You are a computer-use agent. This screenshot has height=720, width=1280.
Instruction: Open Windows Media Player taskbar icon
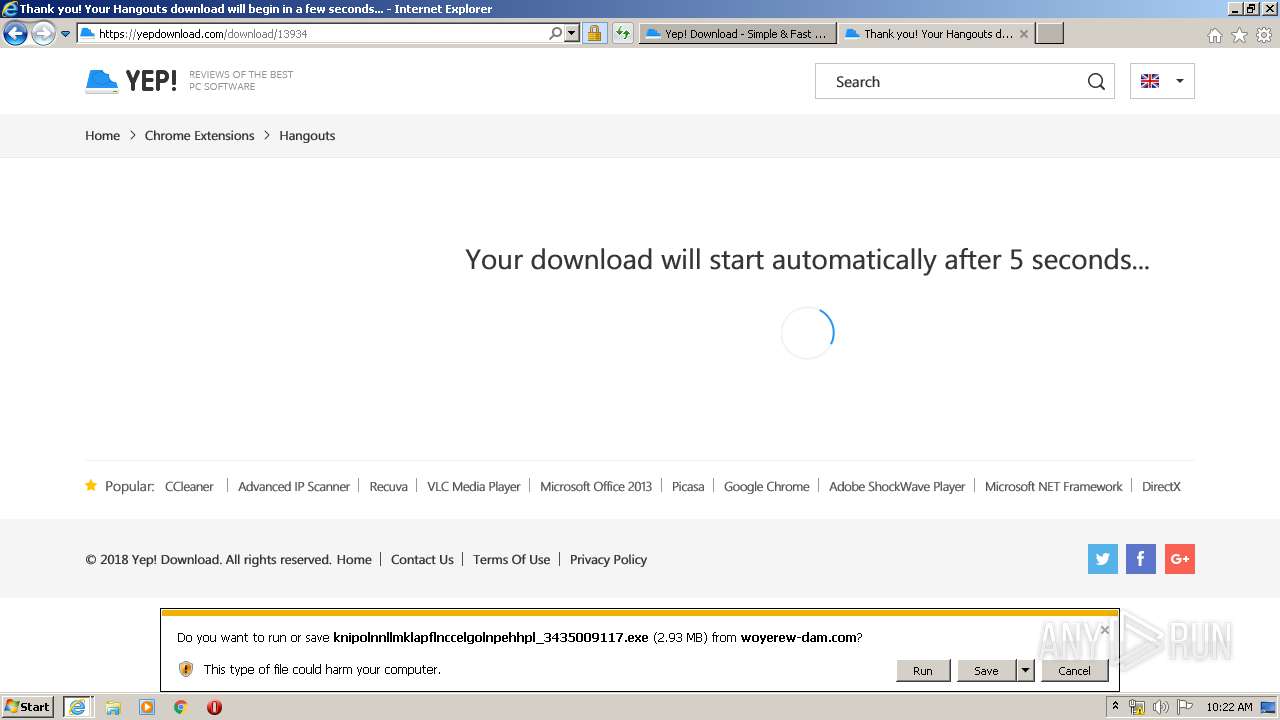[x=147, y=707]
